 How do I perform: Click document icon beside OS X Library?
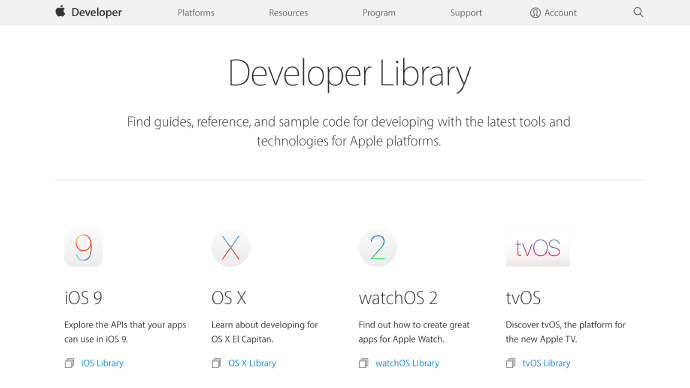216,363
